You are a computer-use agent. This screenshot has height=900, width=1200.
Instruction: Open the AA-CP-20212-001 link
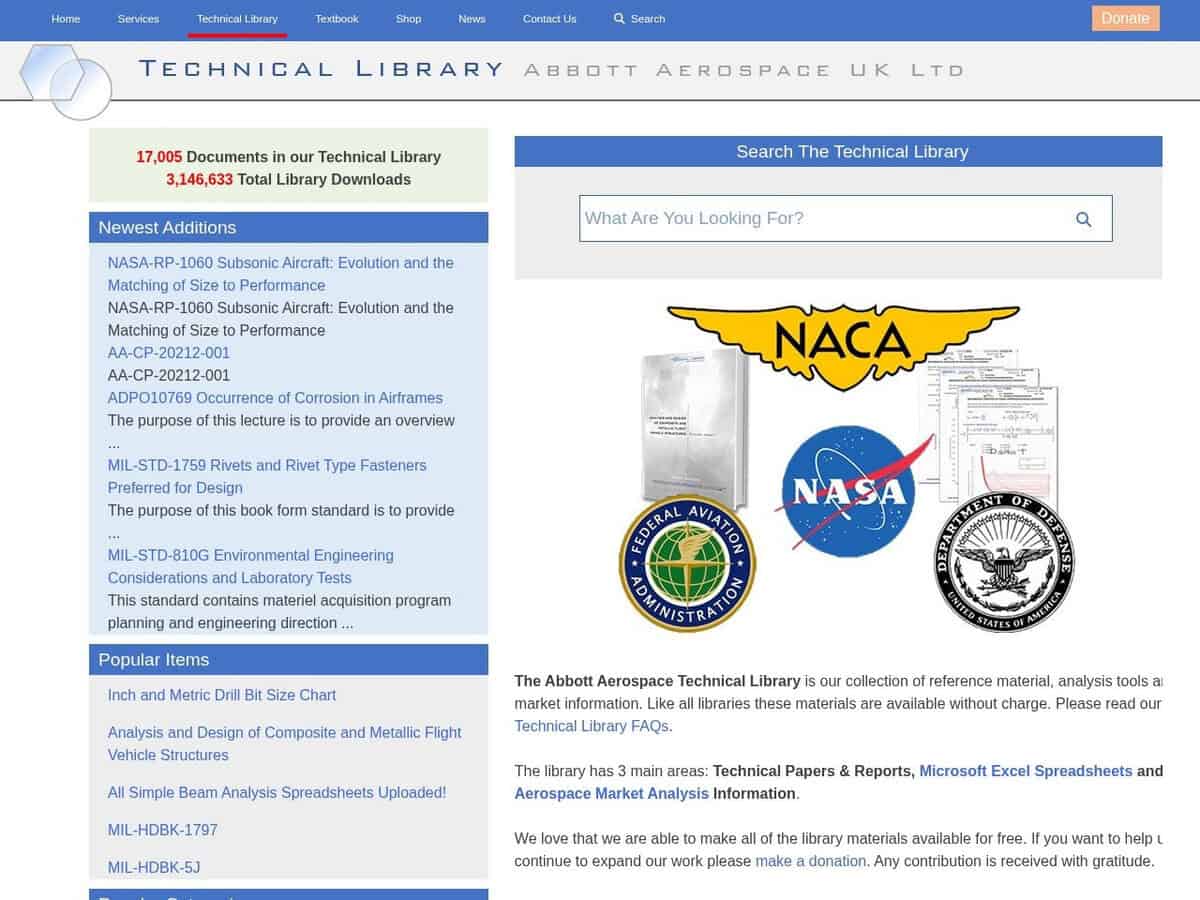(169, 353)
